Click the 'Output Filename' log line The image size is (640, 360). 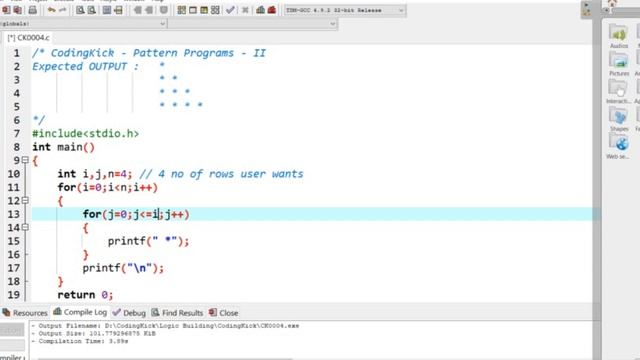click(x=165, y=326)
